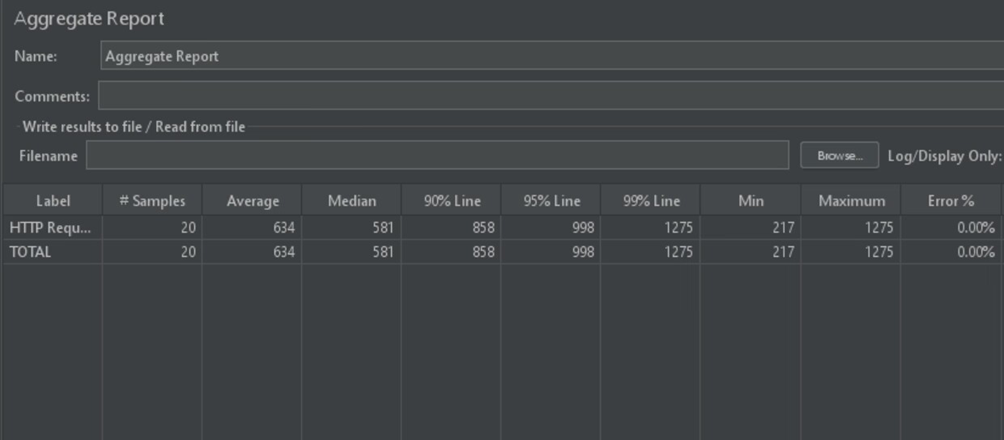1004x440 pixels.
Task: Sort by the Label column header
Action: (x=53, y=201)
